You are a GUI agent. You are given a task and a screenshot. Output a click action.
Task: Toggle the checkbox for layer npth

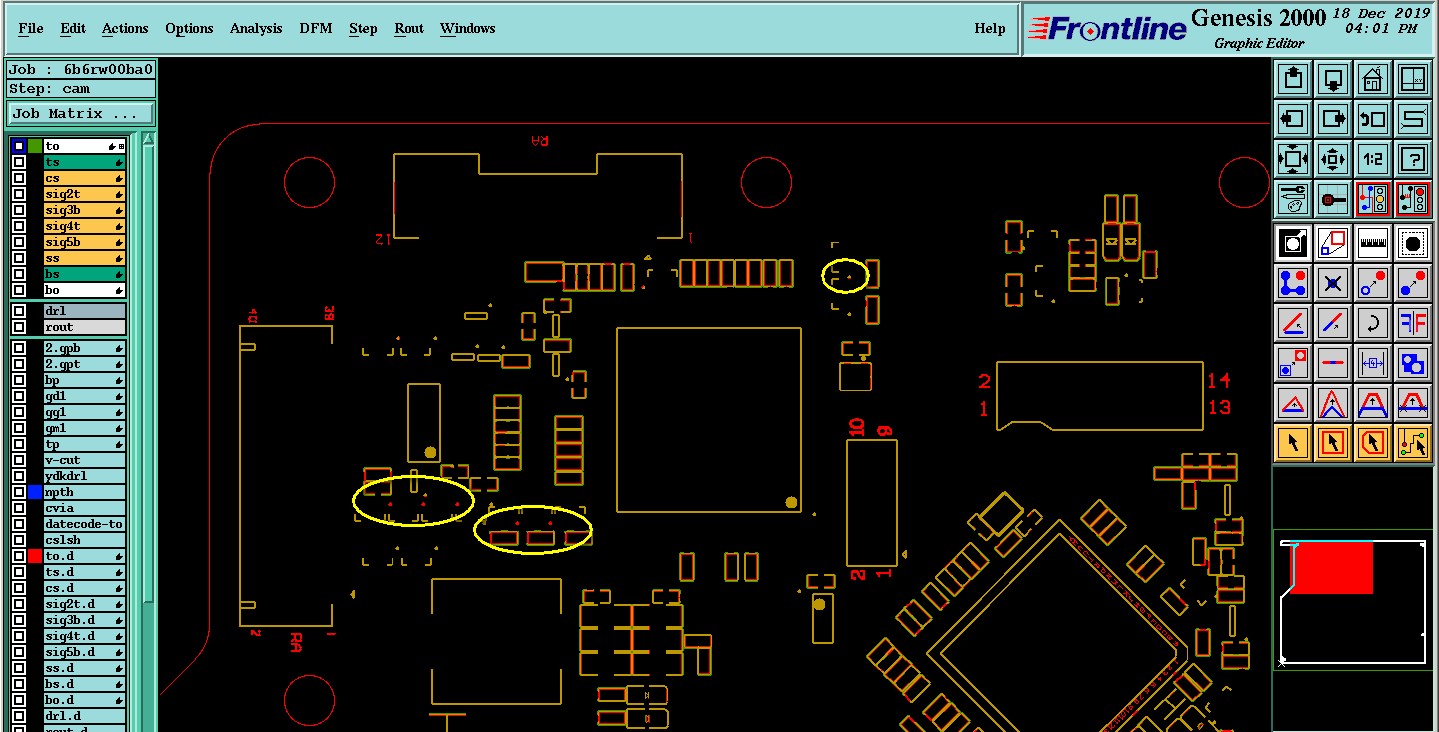click(x=19, y=492)
